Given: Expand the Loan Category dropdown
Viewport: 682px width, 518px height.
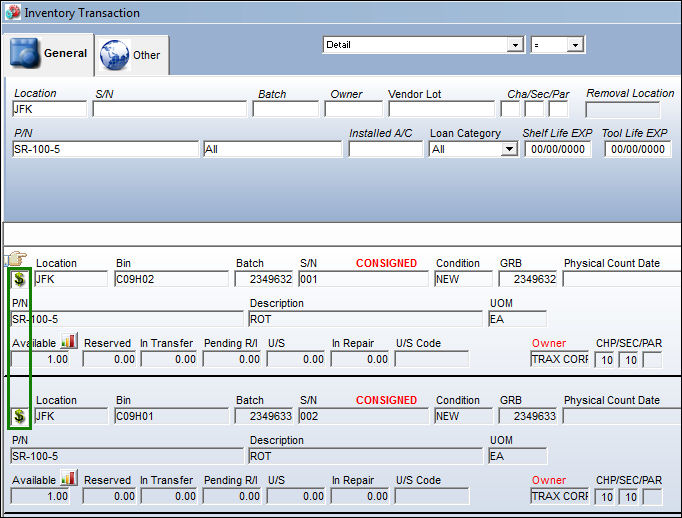Looking at the screenshot, I should [508, 149].
